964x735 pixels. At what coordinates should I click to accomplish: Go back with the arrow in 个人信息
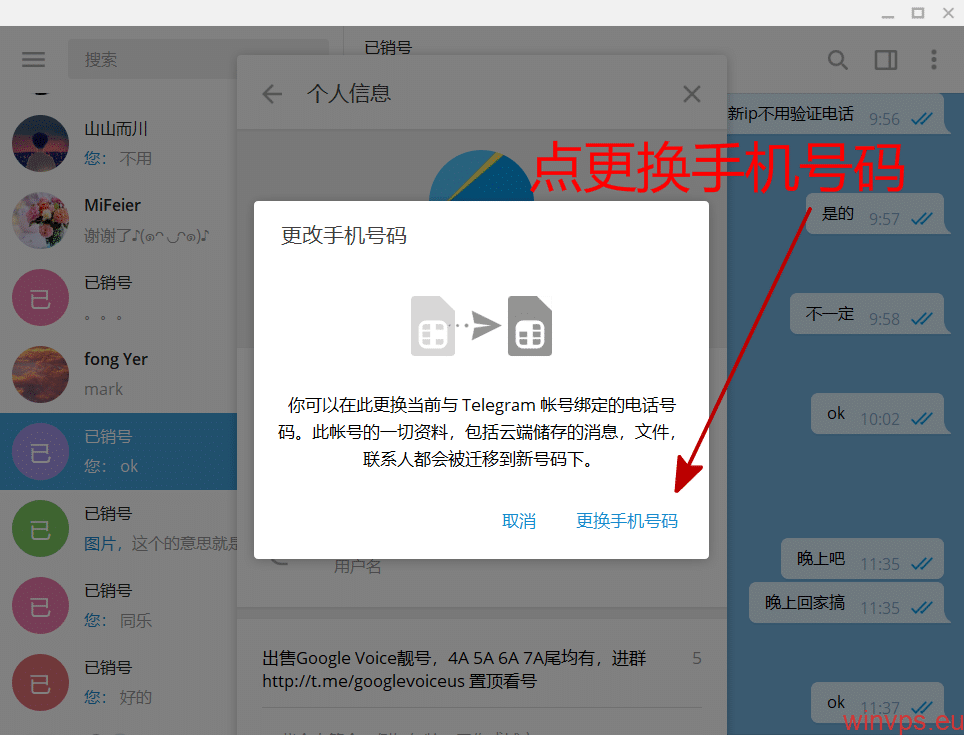[x=272, y=94]
